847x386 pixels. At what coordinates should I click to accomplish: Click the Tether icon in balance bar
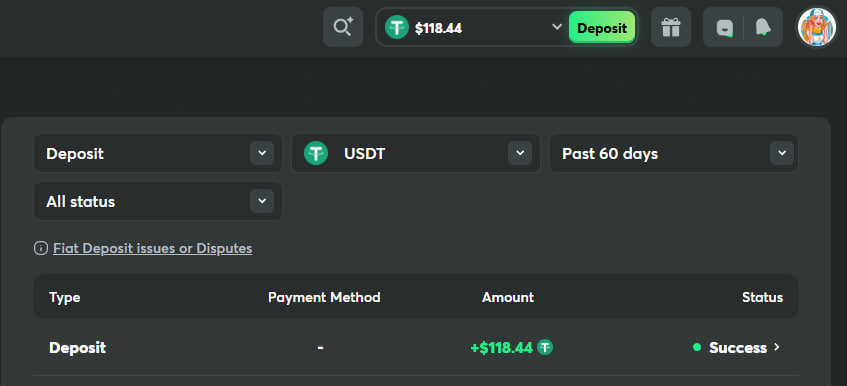397,27
